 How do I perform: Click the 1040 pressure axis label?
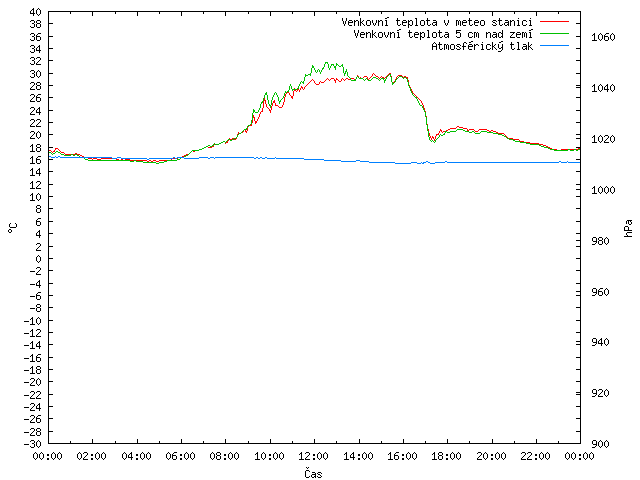[x=603, y=88]
